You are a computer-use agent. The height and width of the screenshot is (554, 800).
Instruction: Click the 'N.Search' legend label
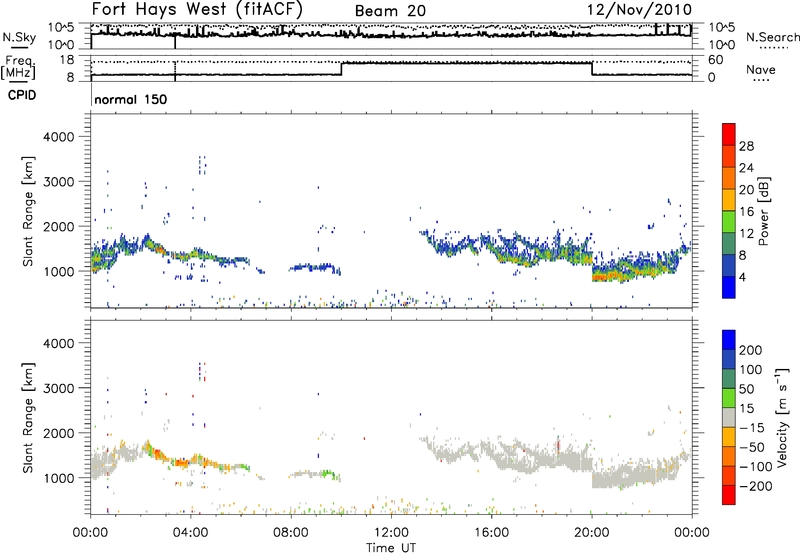point(772,37)
